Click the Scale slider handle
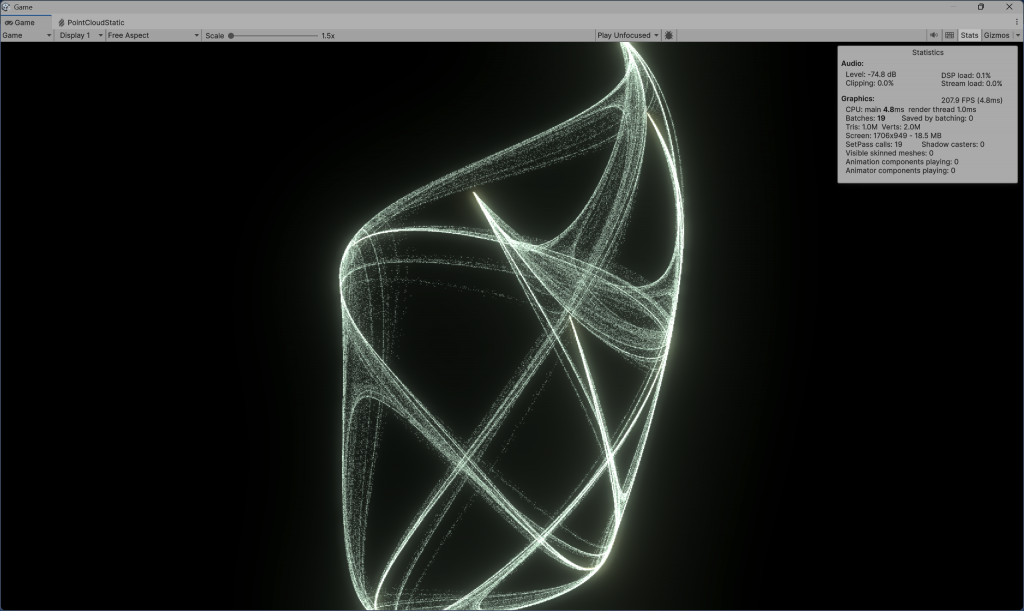Screen dimensions: 1024x611 (x=231, y=36)
